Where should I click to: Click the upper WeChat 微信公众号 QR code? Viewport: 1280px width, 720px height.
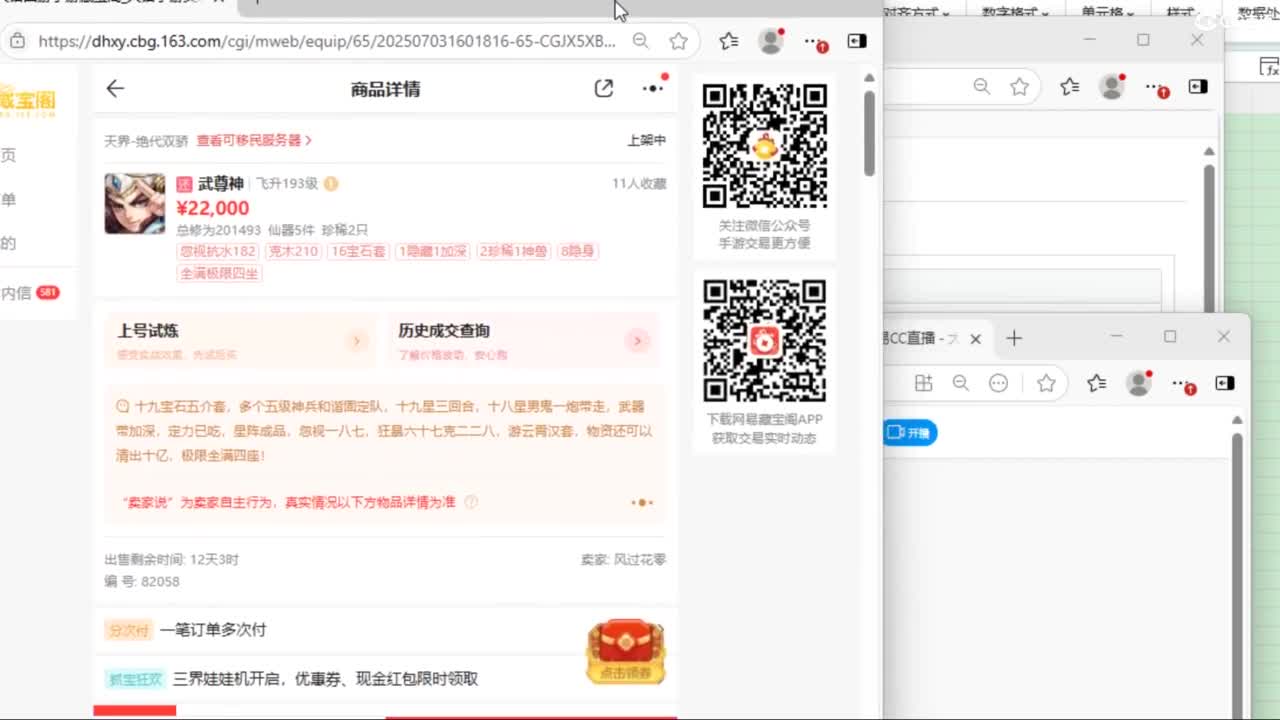coord(765,146)
